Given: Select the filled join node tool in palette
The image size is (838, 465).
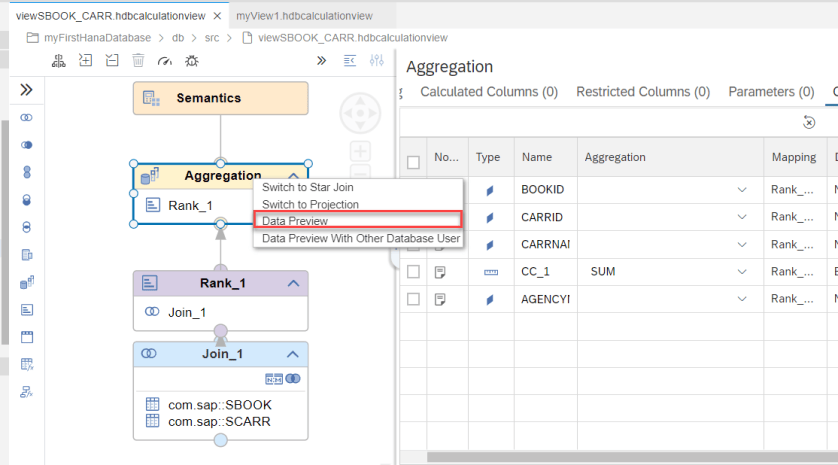Looking at the screenshot, I should 26,145.
